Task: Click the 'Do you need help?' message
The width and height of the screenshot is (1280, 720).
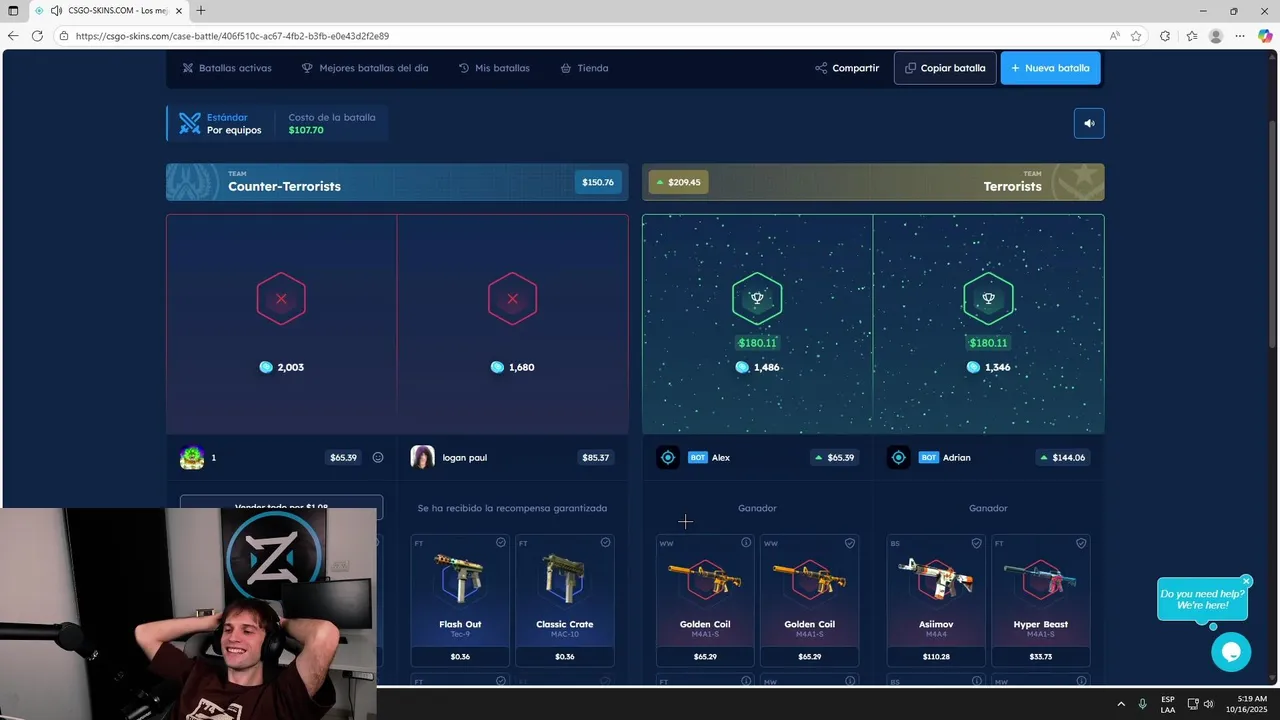Action: [1202, 599]
